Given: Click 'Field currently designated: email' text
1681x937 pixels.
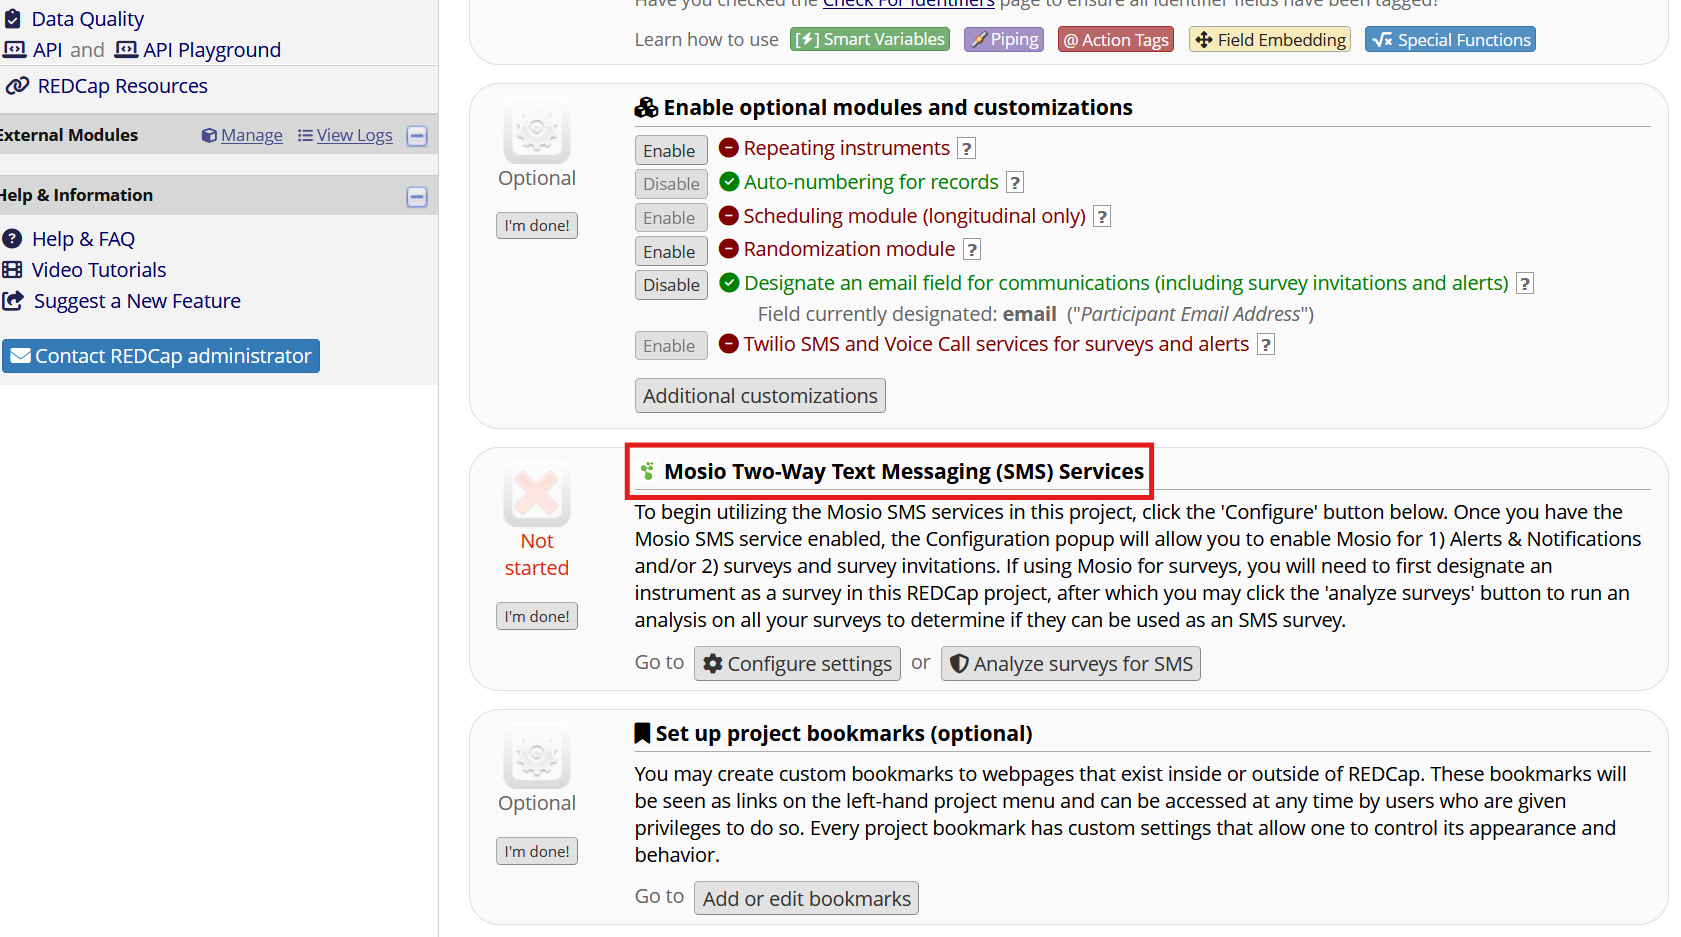Looking at the screenshot, I should [x=907, y=314].
